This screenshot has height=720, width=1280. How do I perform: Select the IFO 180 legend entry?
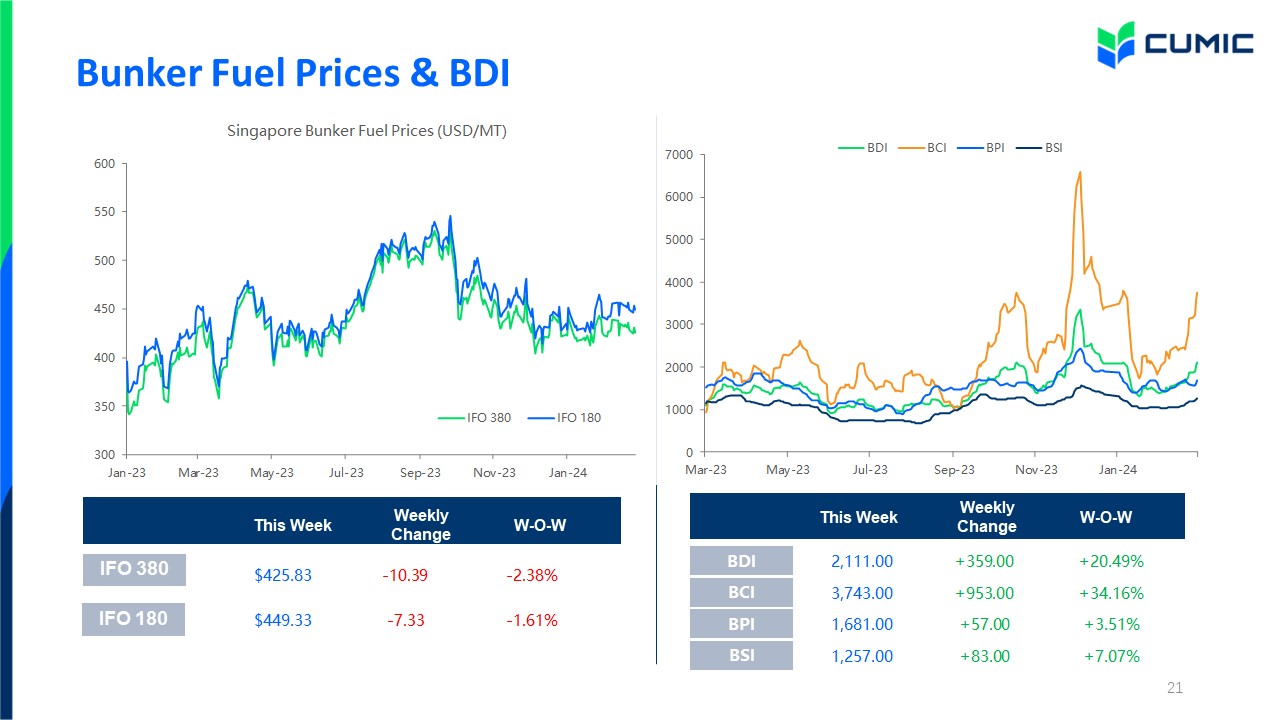[564, 417]
